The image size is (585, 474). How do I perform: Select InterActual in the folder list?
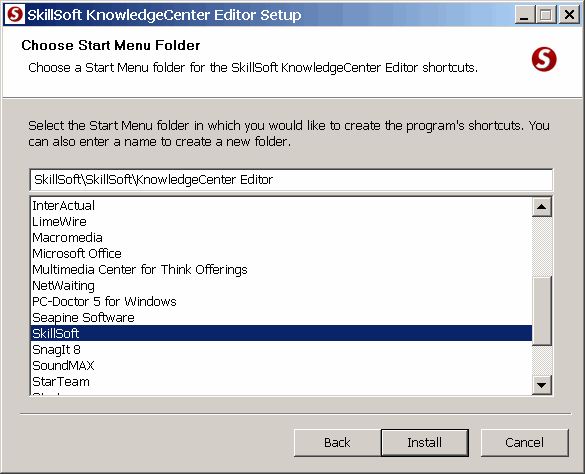click(281, 206)
